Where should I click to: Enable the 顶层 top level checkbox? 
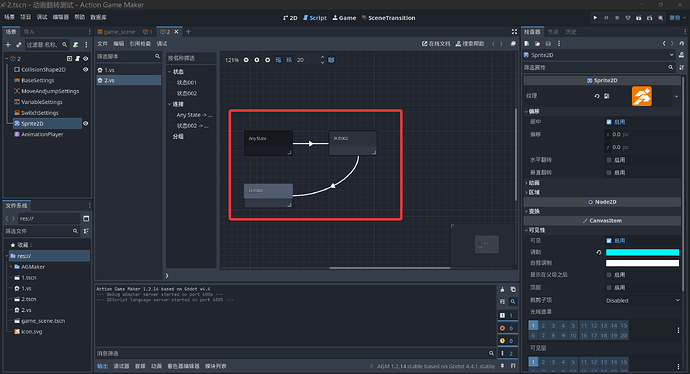[x=609, y=287]
